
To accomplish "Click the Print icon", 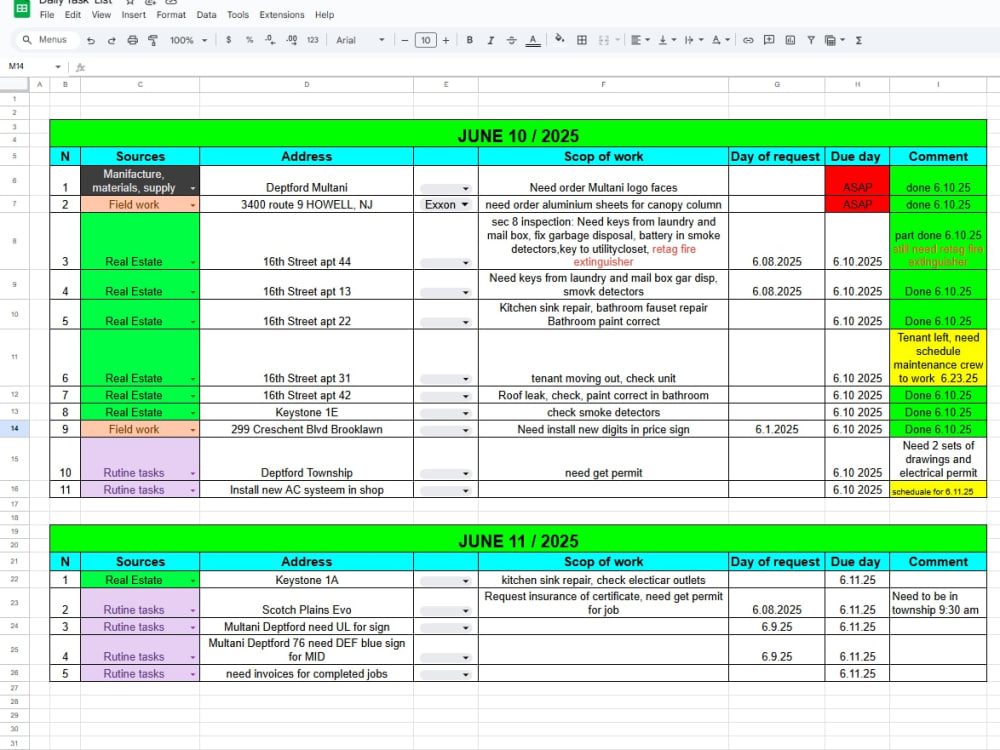I will [132, 40].
